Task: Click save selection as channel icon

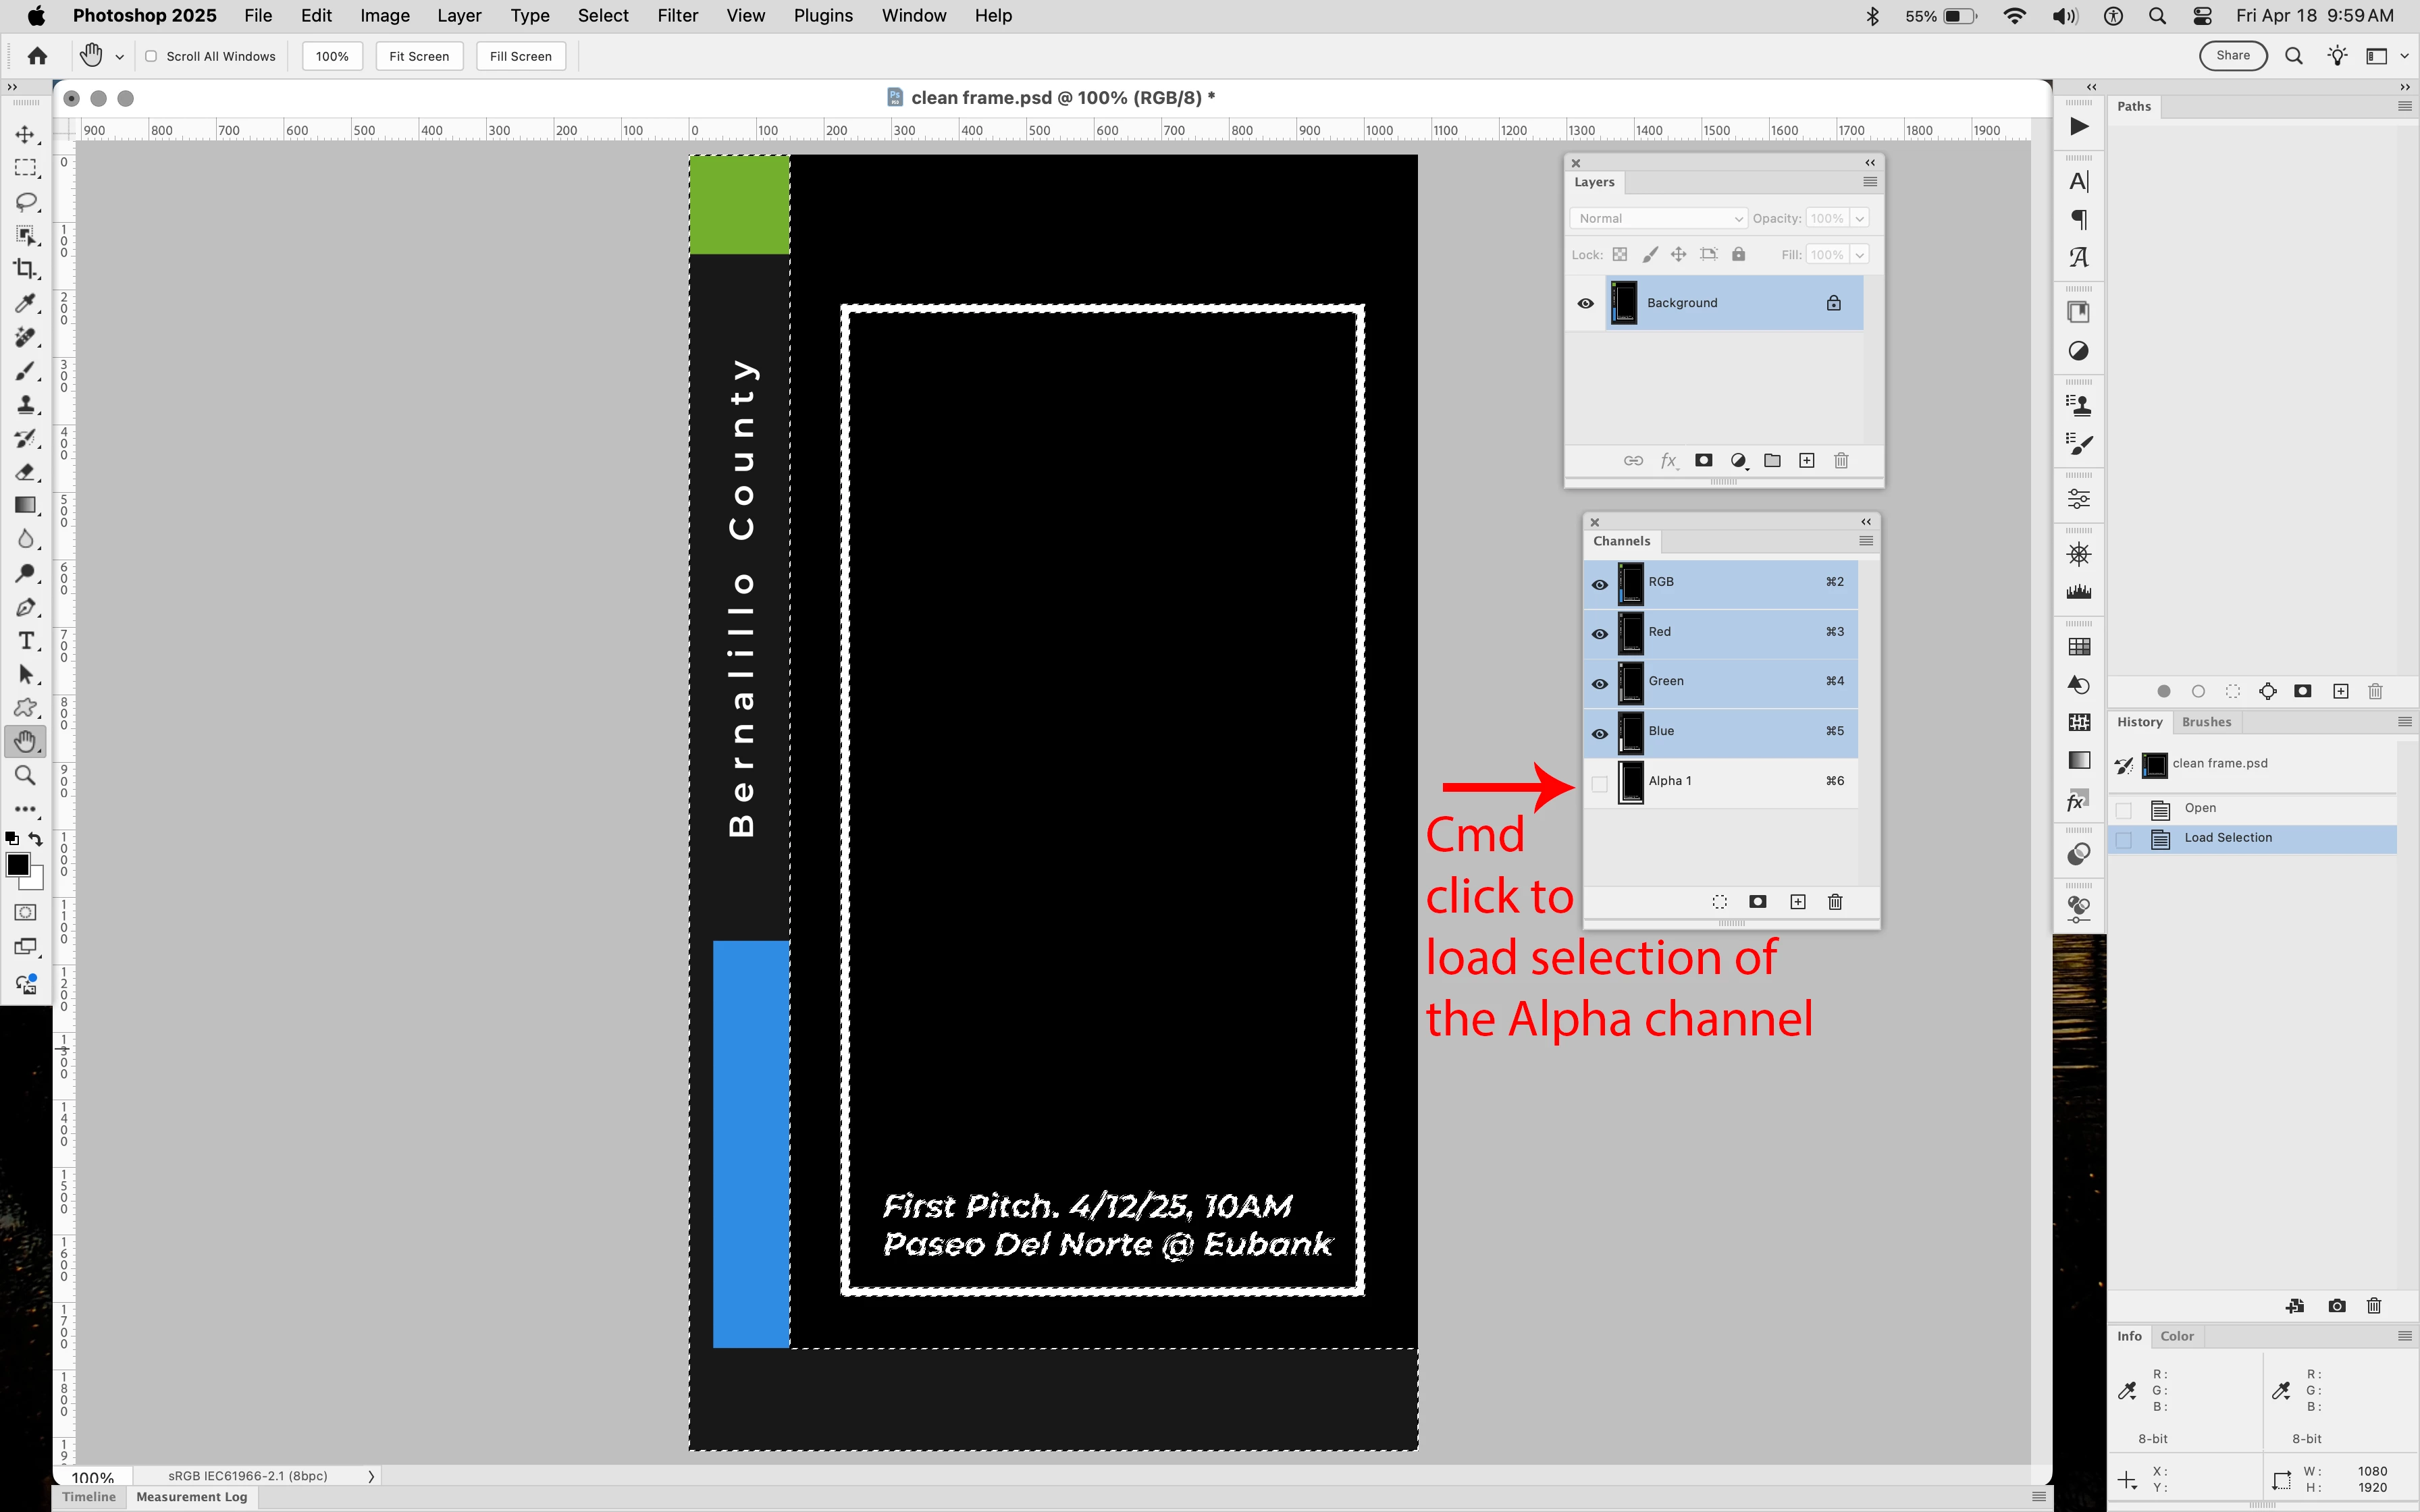Action: click(1757, 902)
